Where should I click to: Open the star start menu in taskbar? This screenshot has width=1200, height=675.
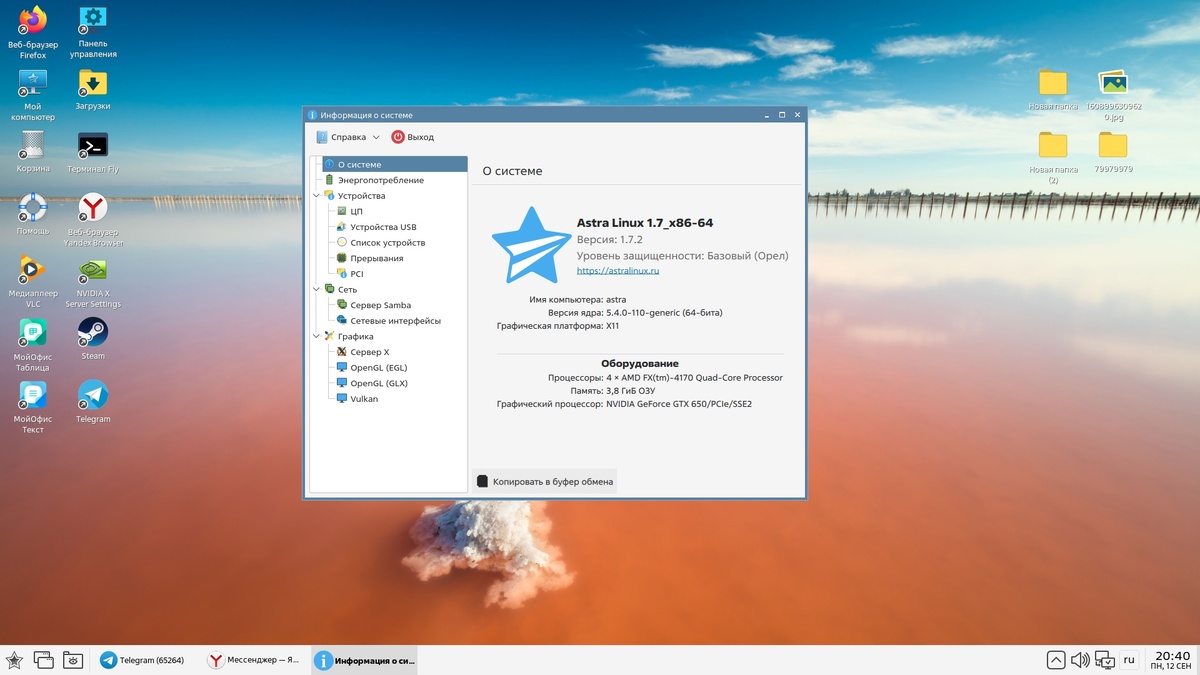14,660
